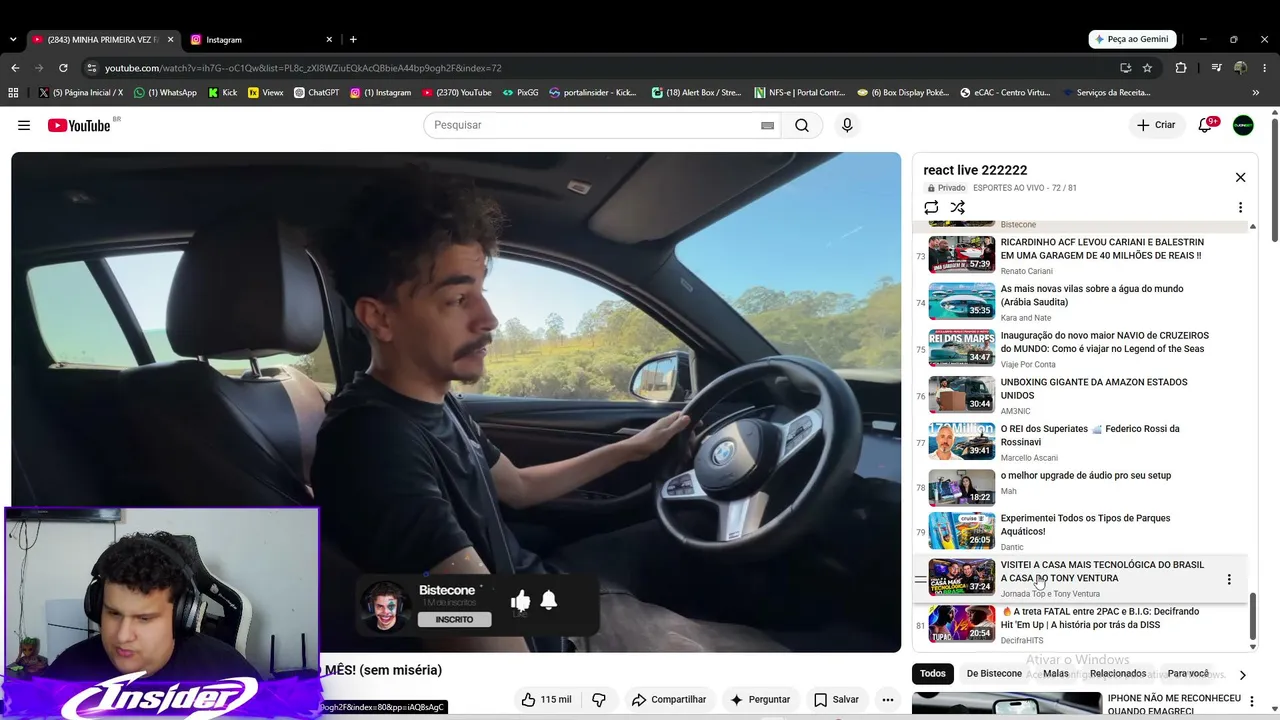The width and height of the screenshot is (1280, 720).
Task: Bookmark this page with the star
Action: click(x=1147, y=68)
